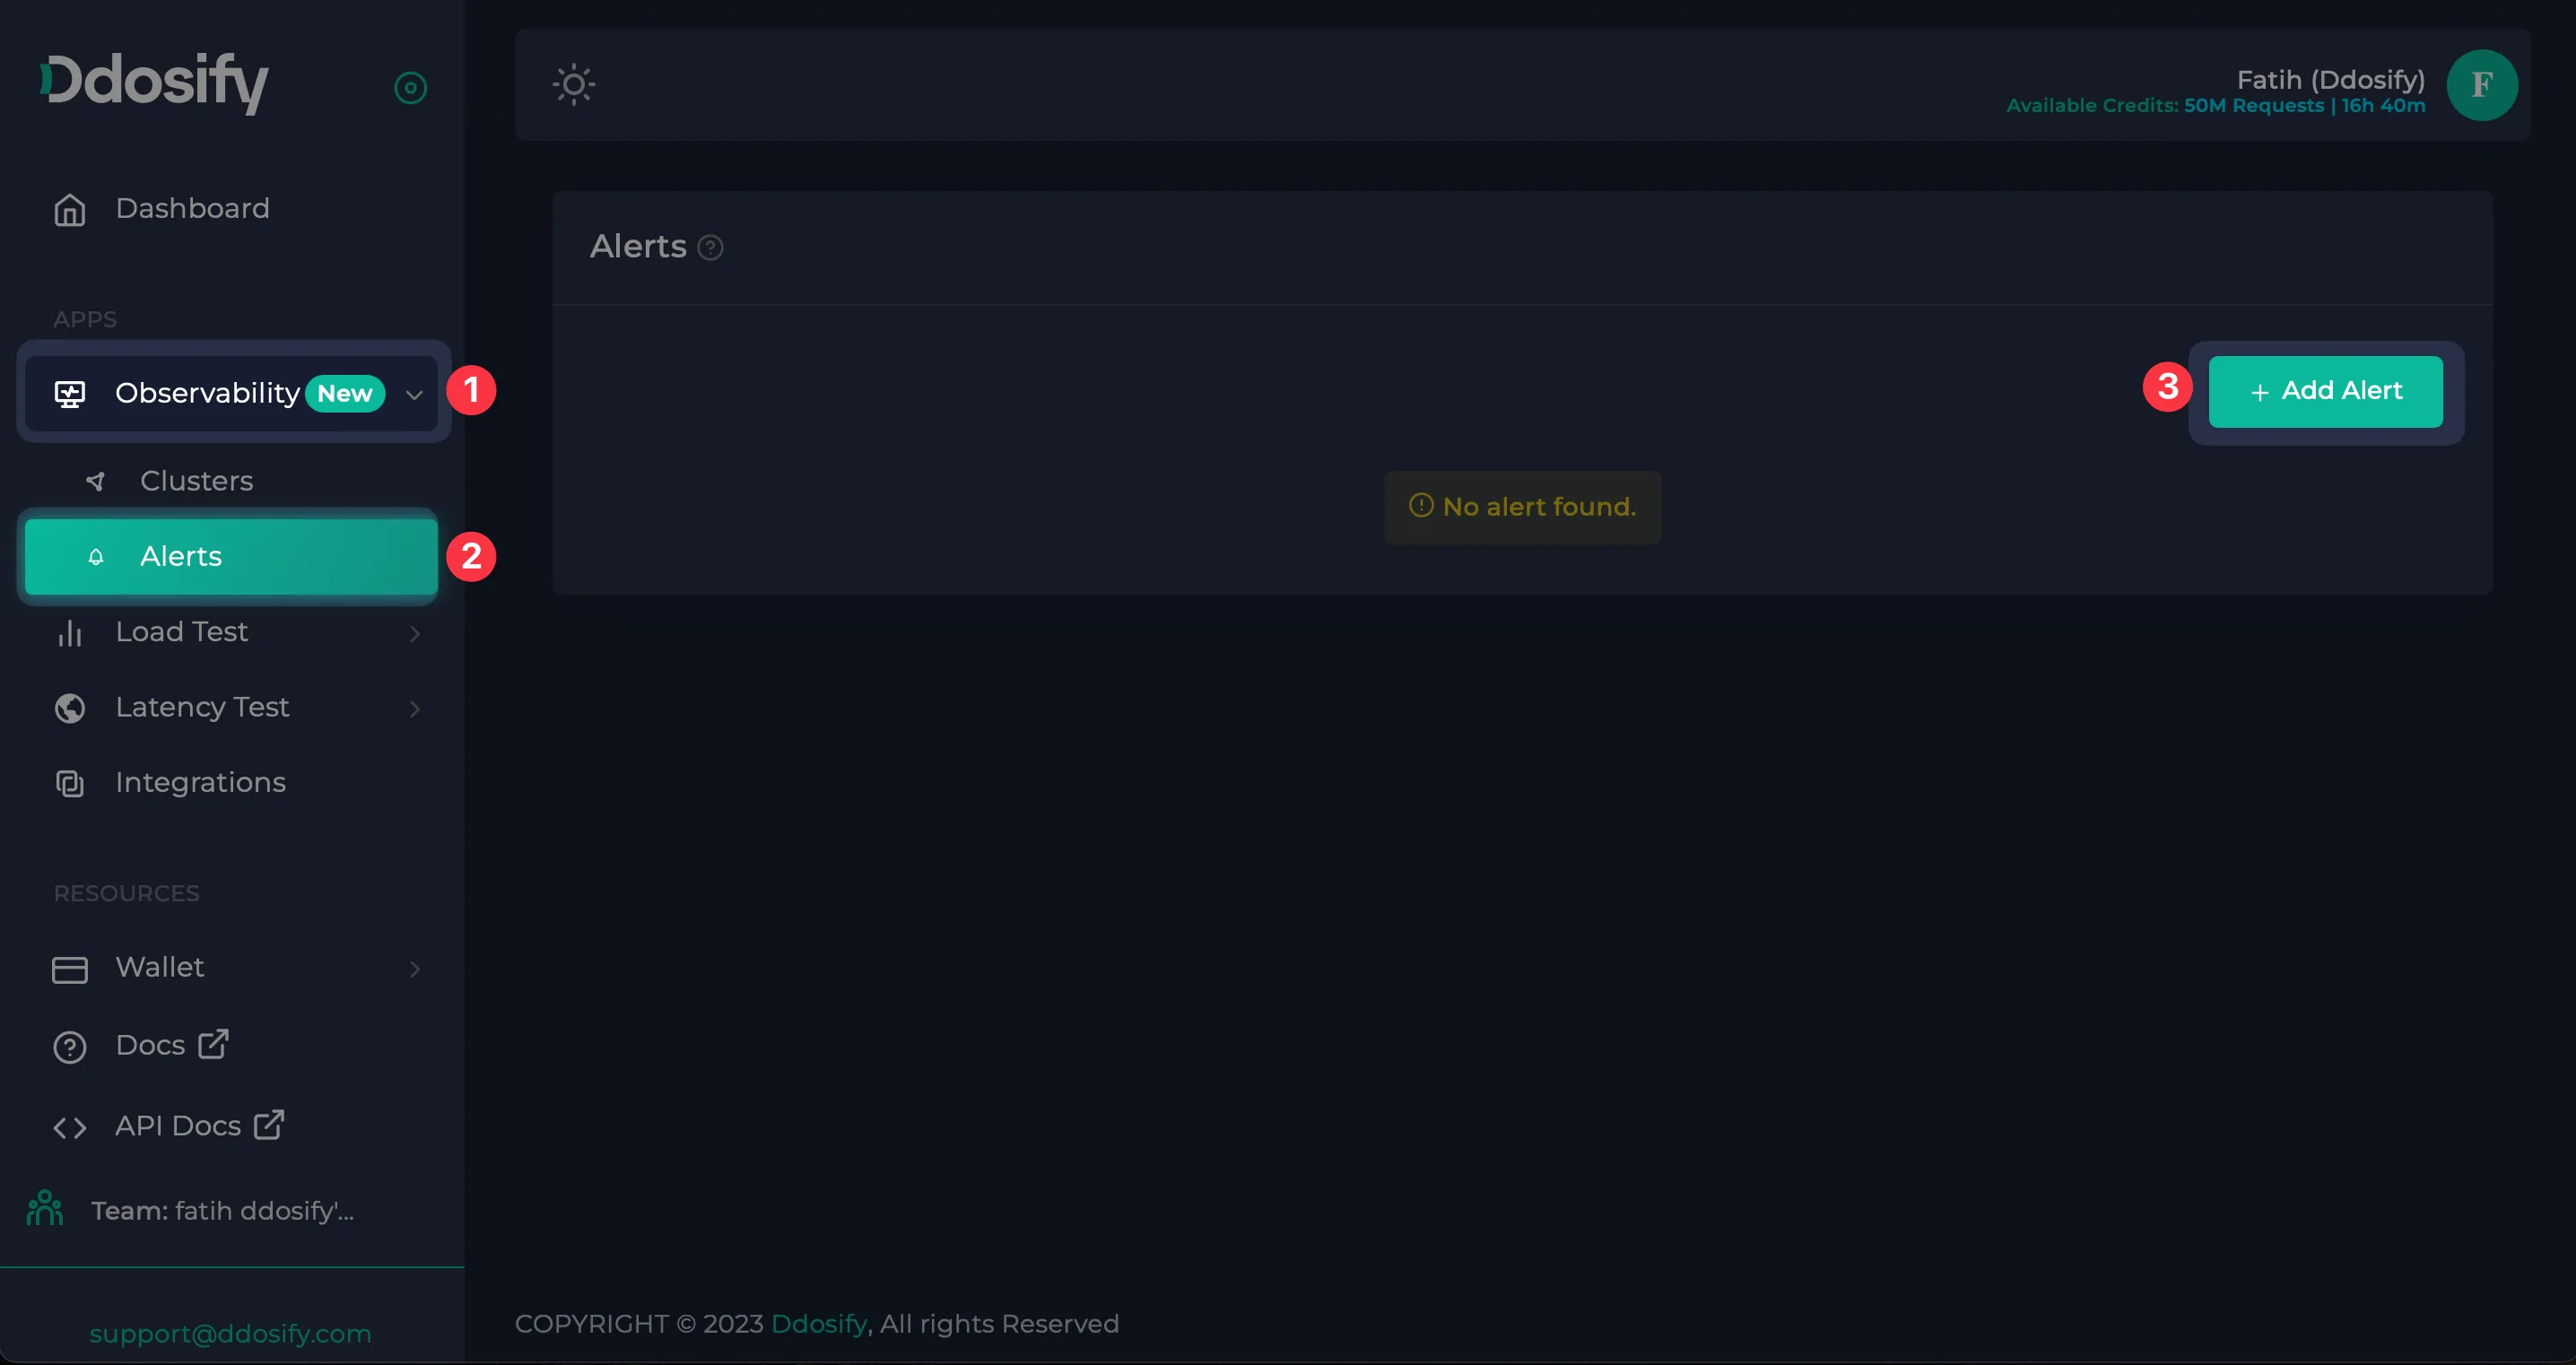Click the APPS section label
This screenshot has width=2576, height=1365.
coord(85,319)
